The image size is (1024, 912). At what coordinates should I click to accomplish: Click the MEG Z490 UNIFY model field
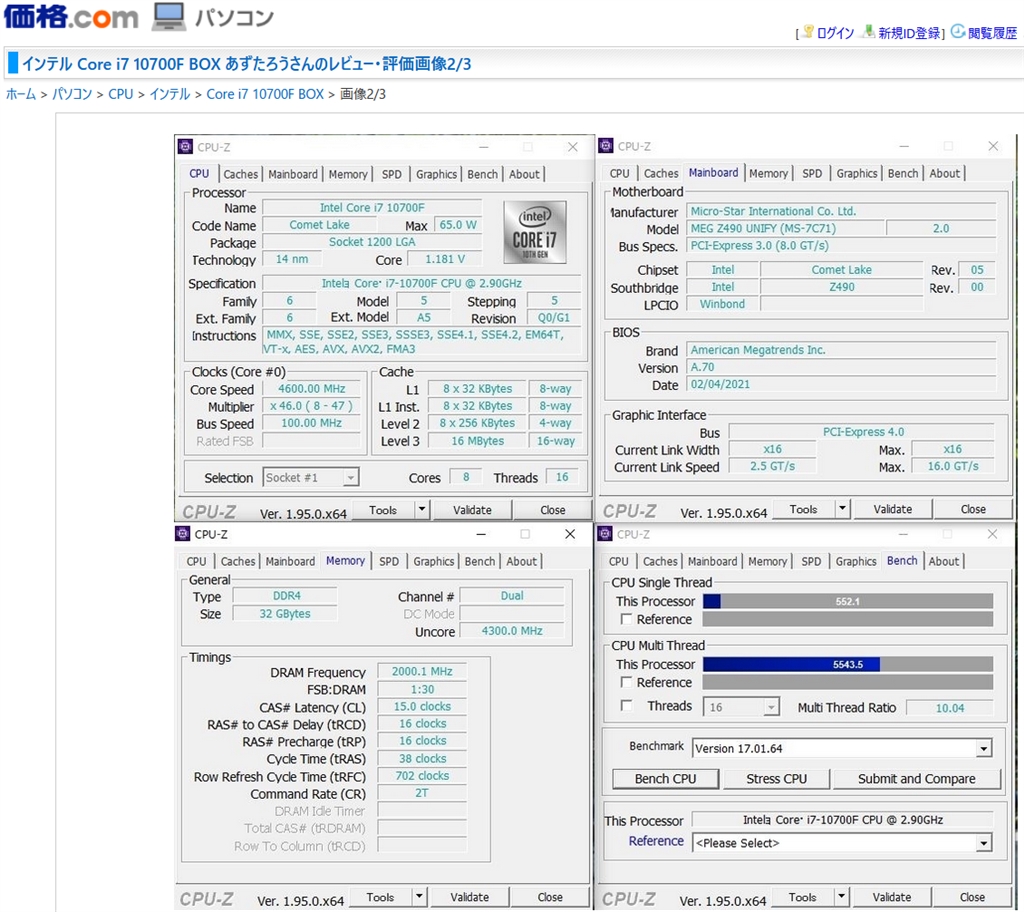point(784,228)
